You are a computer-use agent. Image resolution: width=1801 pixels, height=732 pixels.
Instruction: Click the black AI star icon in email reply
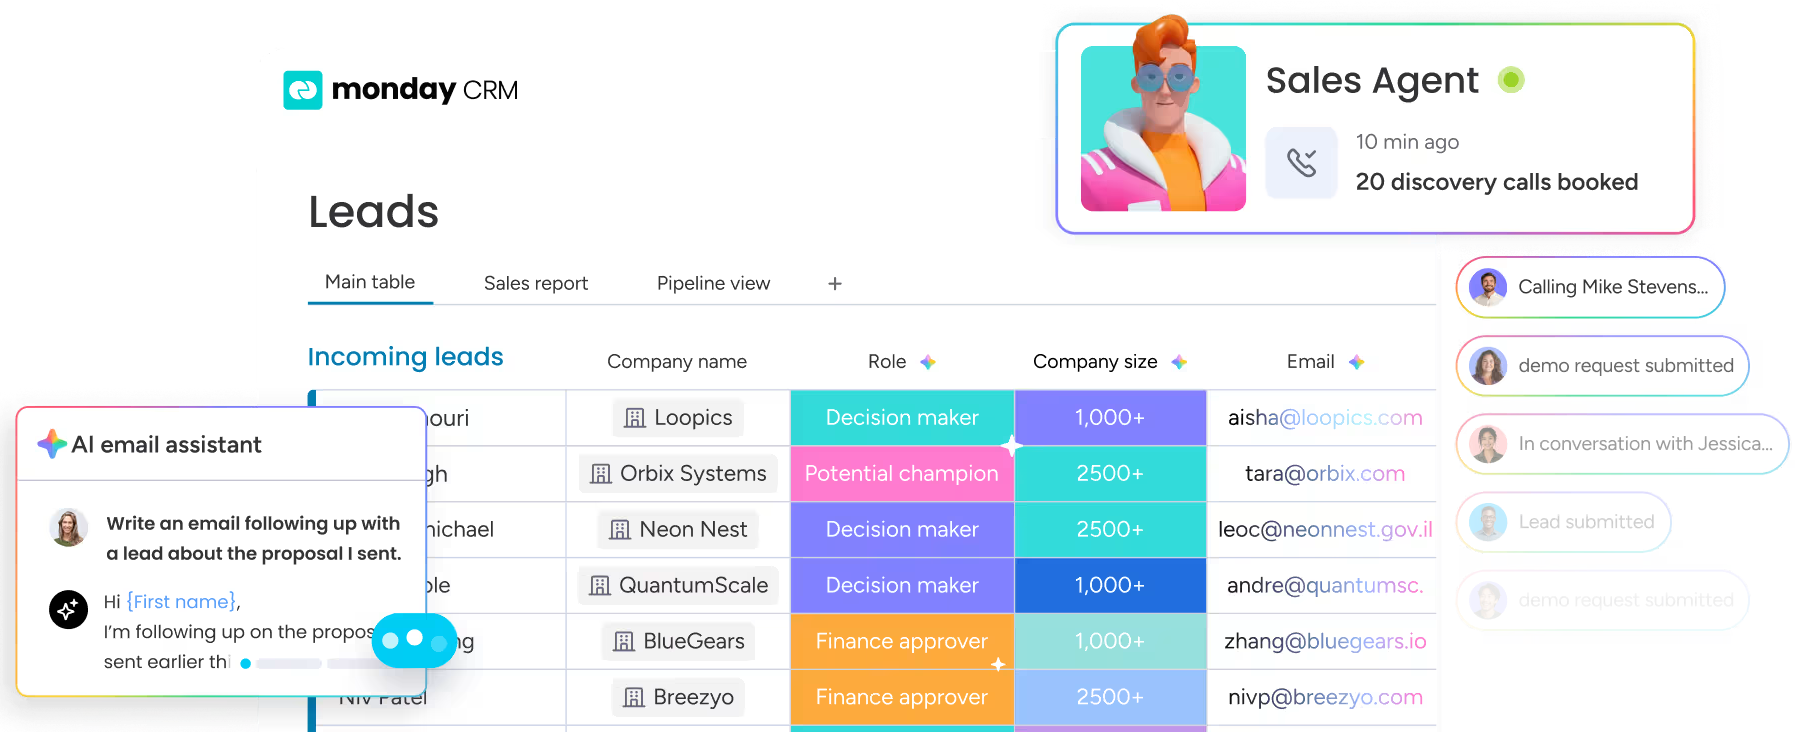pyautogui.click(x=68, y=608)
